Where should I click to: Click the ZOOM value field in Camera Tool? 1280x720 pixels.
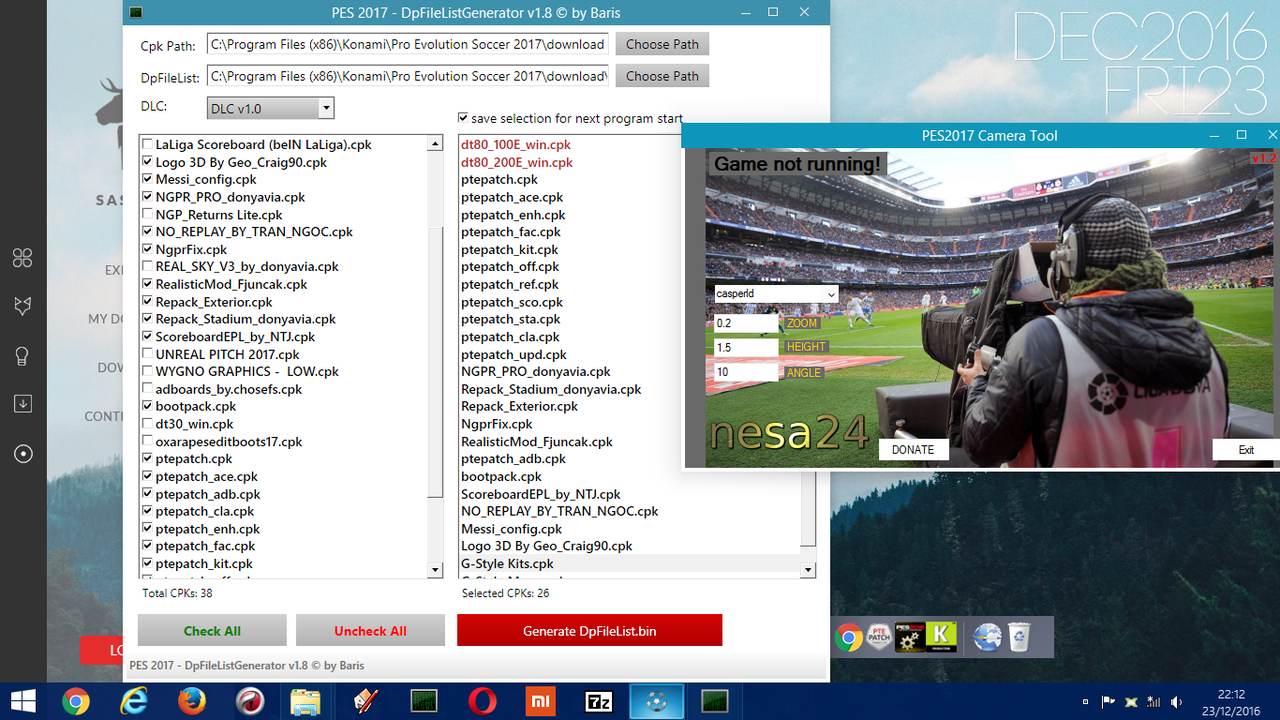(x=746, y=324)
